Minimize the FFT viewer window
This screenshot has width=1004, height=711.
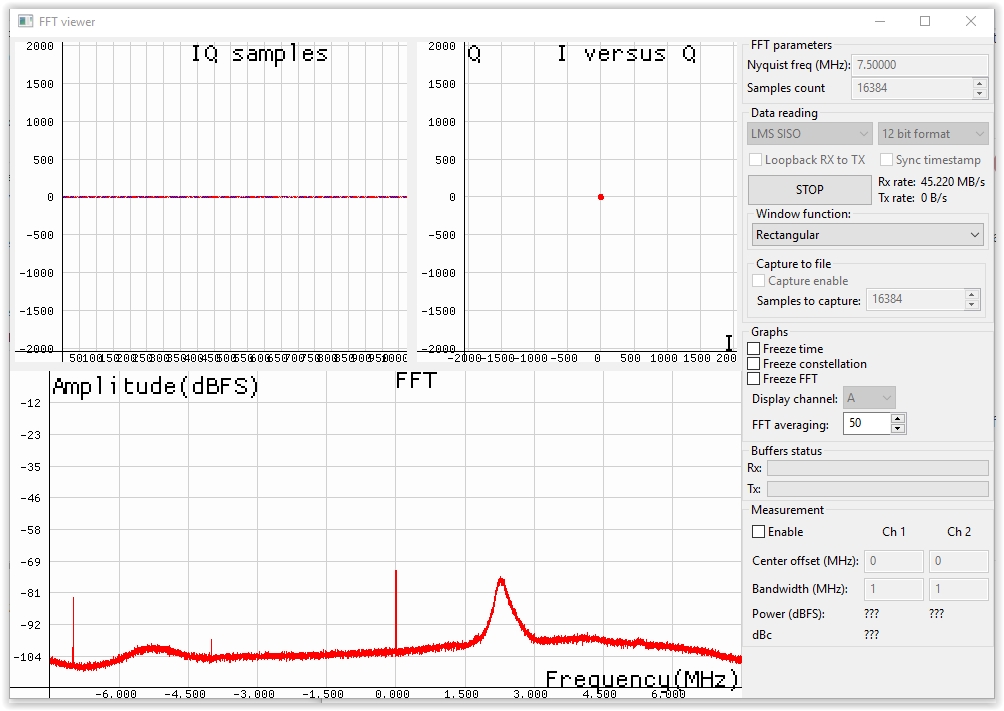point(879,21)
